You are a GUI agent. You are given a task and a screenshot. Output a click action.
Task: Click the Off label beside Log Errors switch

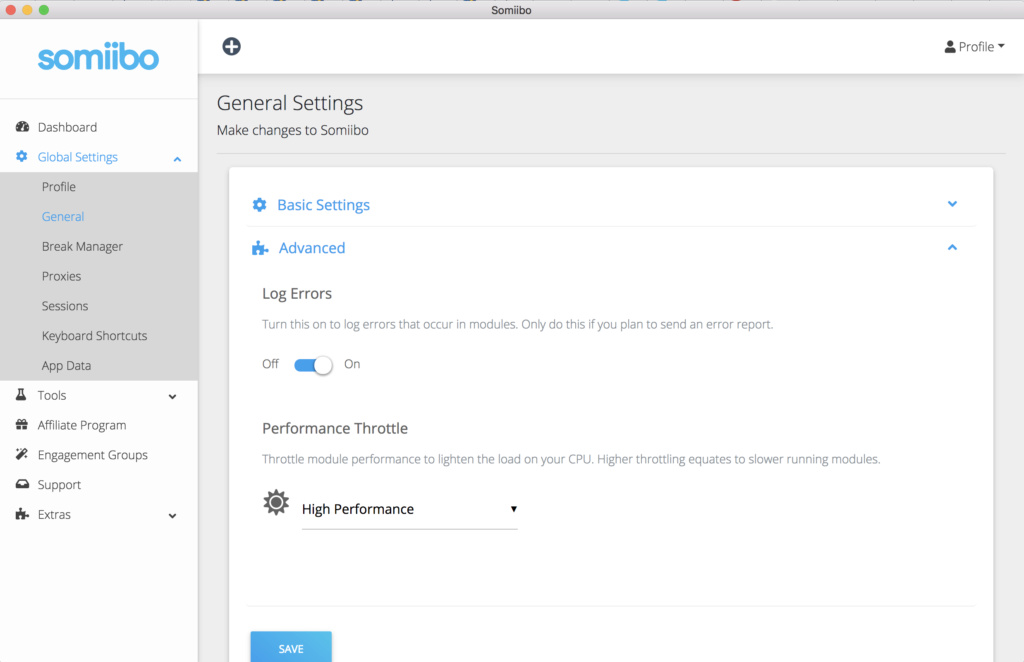270,364
